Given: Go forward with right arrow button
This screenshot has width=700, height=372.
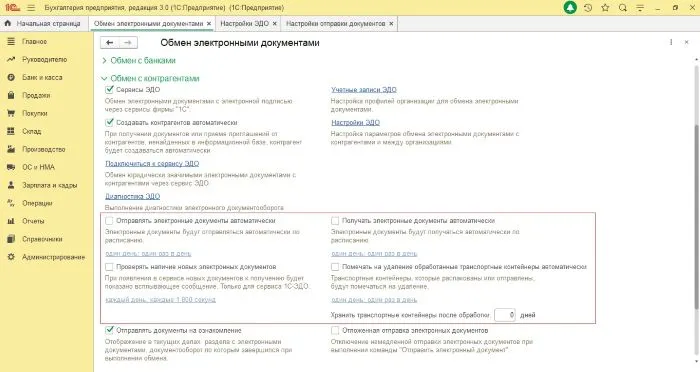Looking at the screenshot, I should [x=128, y=43].
